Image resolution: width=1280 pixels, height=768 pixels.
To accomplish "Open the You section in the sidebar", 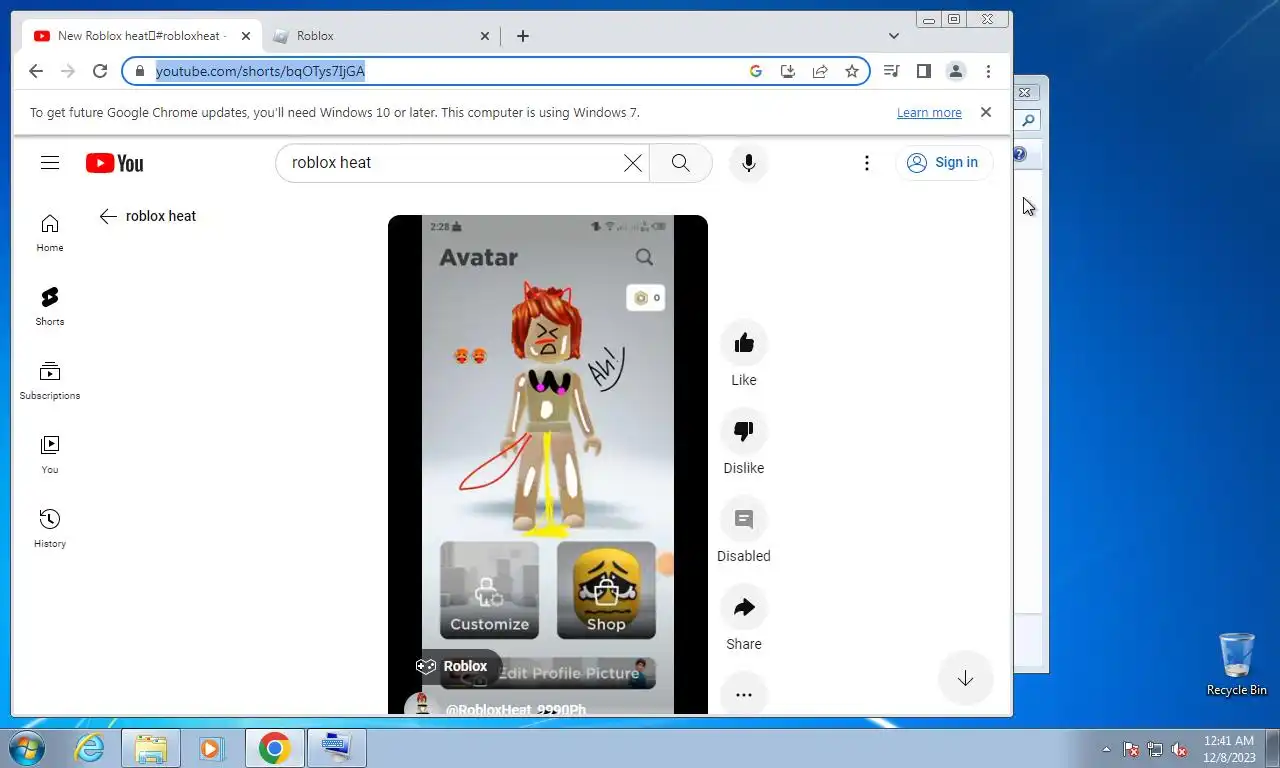I will tap(50, 455).
